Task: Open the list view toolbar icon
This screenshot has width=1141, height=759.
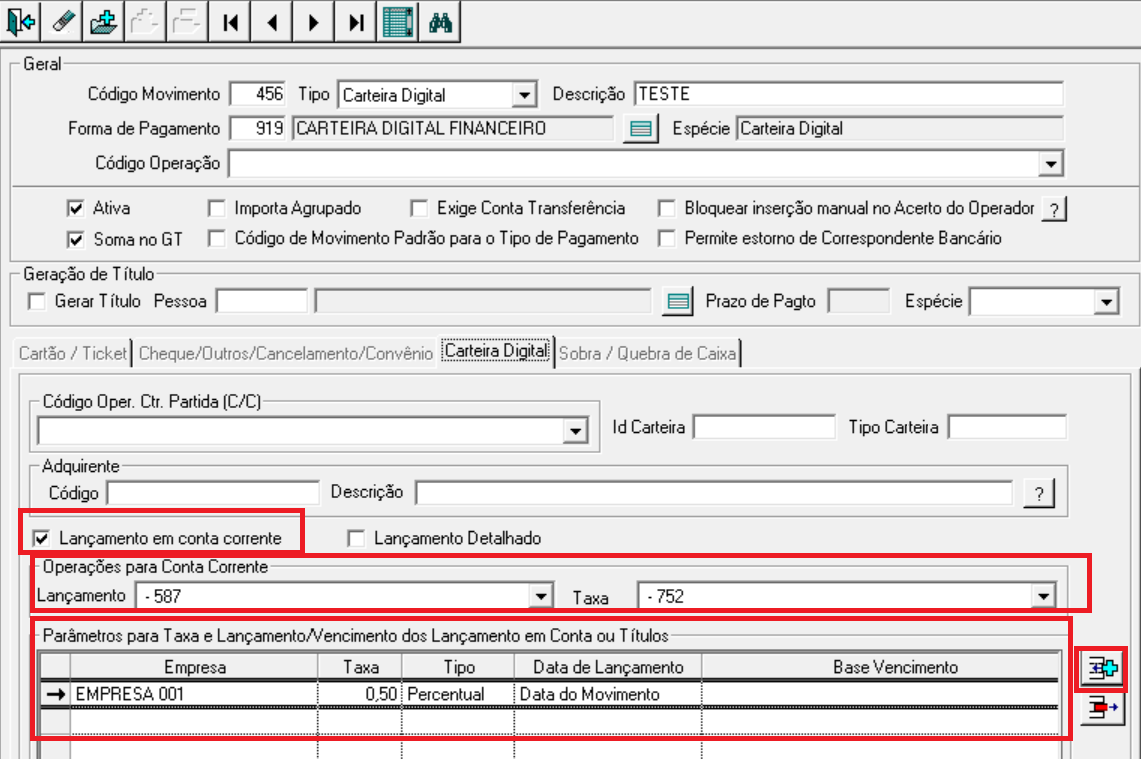Action: 397,22
